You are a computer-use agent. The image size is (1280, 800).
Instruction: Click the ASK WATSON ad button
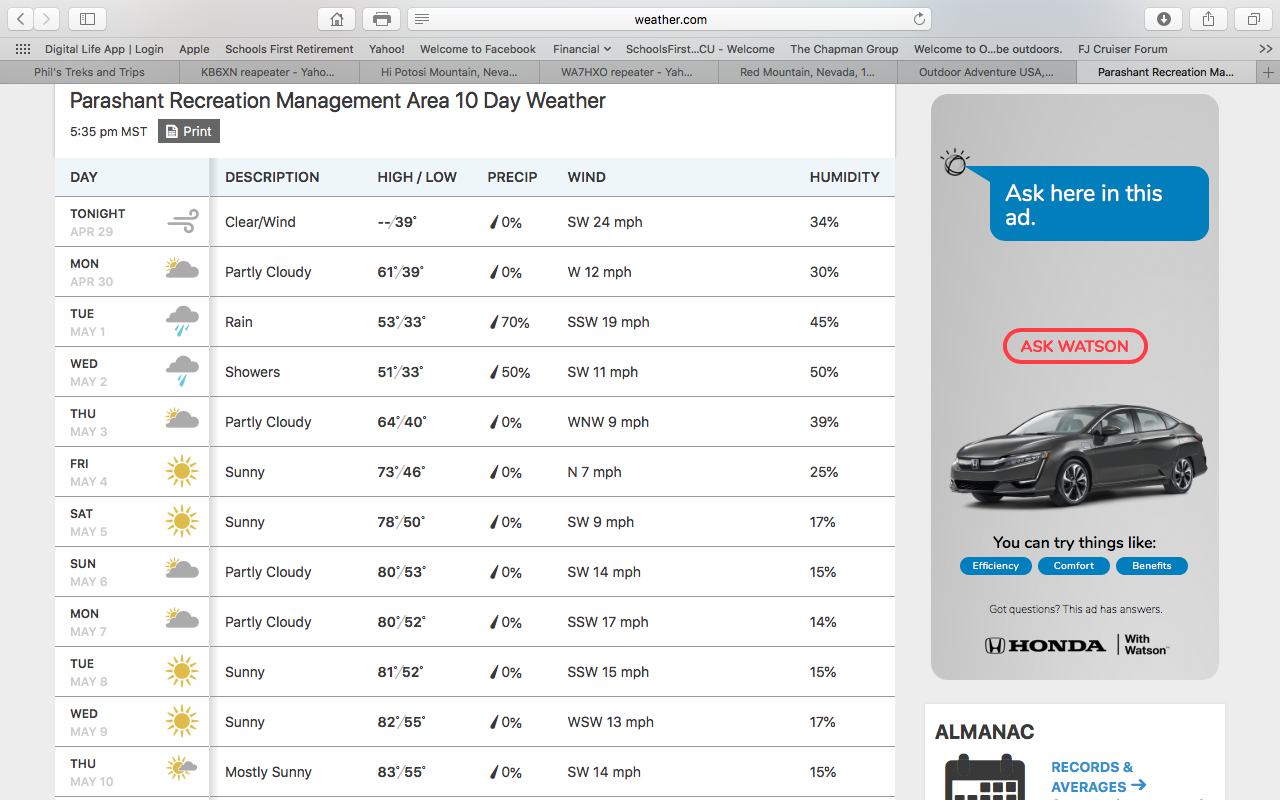1074,346
